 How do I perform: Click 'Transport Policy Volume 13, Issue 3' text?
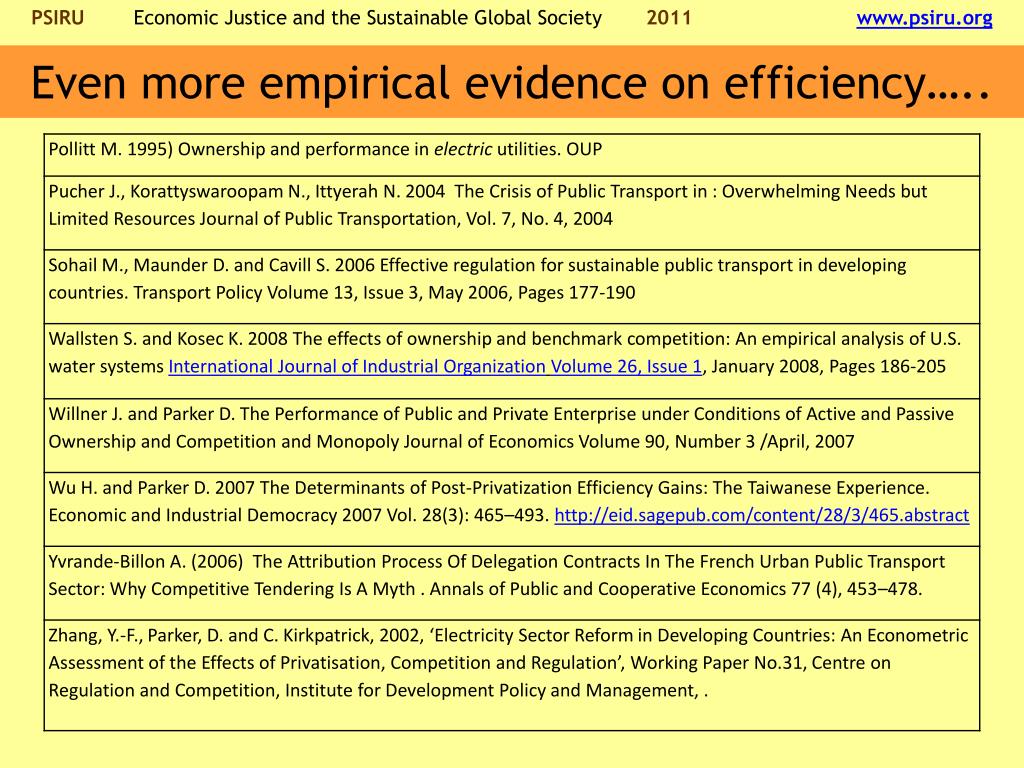278,293
